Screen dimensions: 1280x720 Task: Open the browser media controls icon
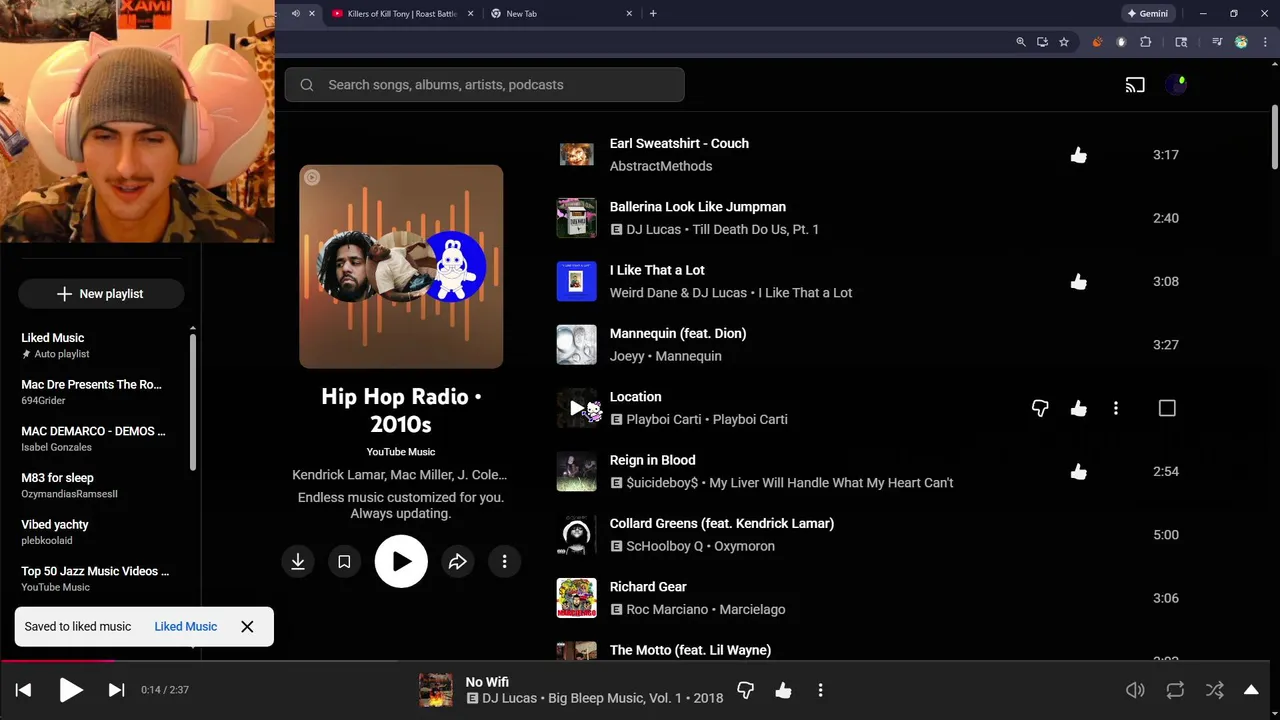[1217, 42]
